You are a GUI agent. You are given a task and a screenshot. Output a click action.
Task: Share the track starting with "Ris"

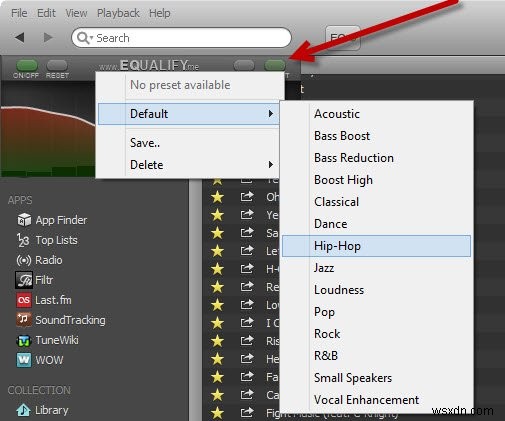247,341
